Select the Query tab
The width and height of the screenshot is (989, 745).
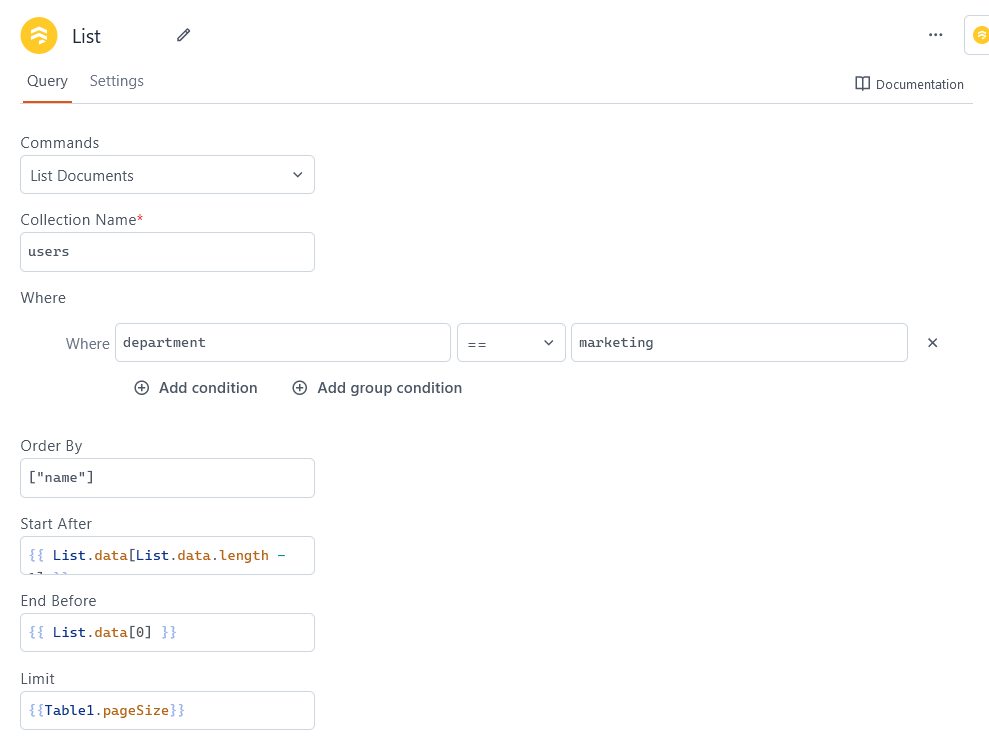tap(47, 81)
